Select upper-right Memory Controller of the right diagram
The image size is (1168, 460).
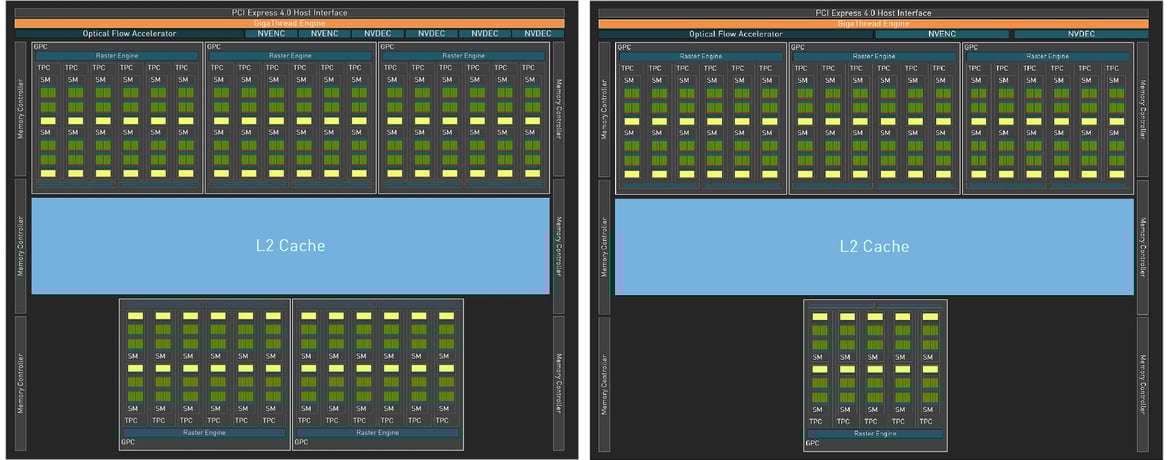point(1143,109)
